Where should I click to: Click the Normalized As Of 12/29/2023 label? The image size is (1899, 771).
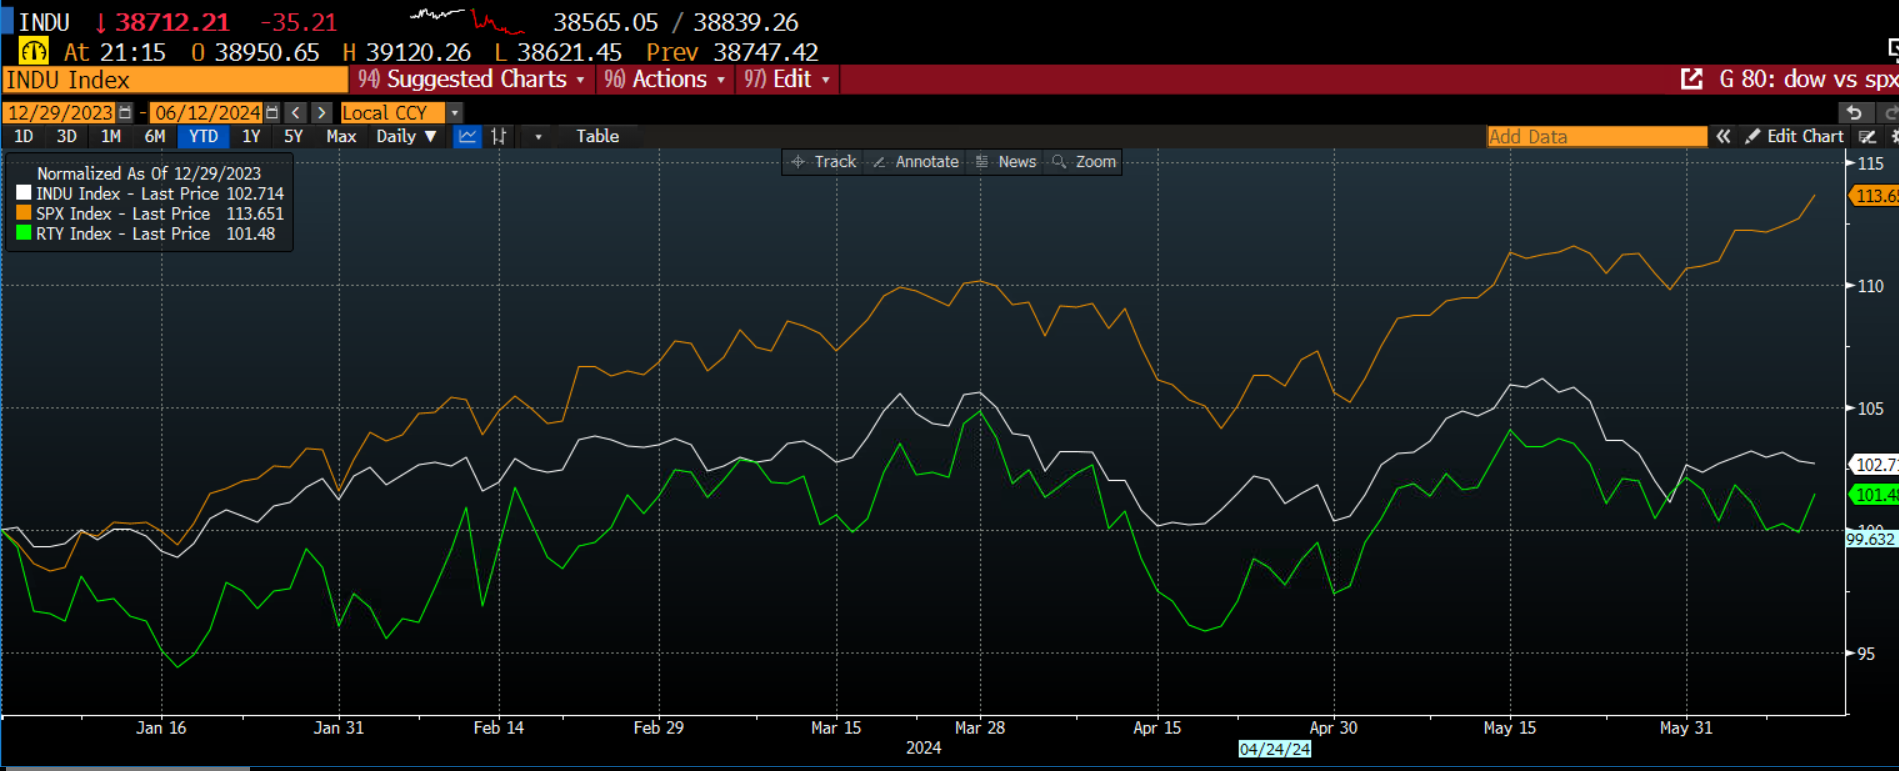(x=149, y=174)
